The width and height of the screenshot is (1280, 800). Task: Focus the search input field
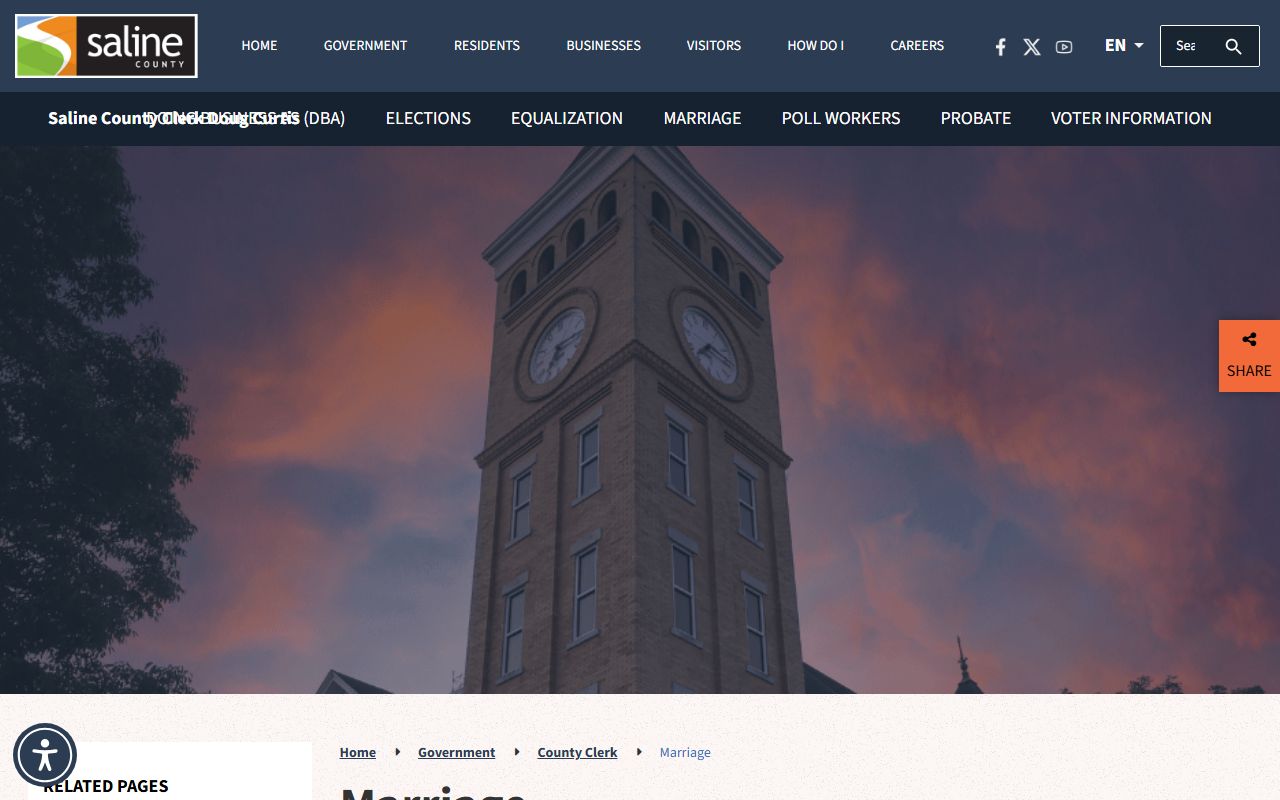click(x=1188, y=46)
